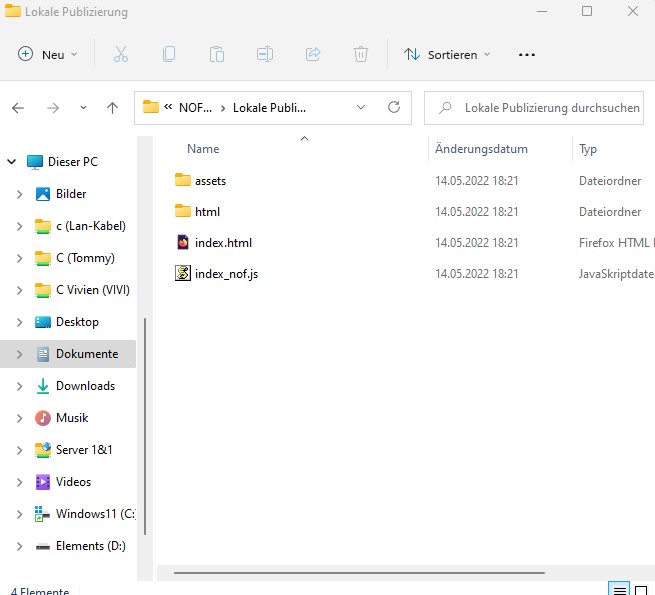
Task: Click the Delete trash bin icon
Action: [x=361, y=54]
